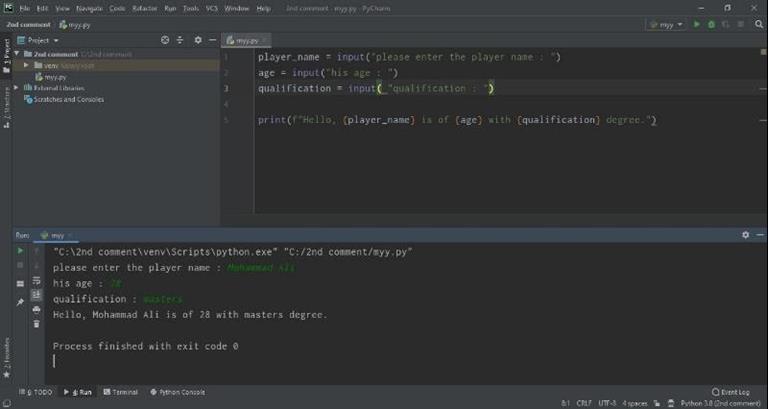768x409 pixels.
Task: Rerun the program in Run panel
Action: pos(20,251)
